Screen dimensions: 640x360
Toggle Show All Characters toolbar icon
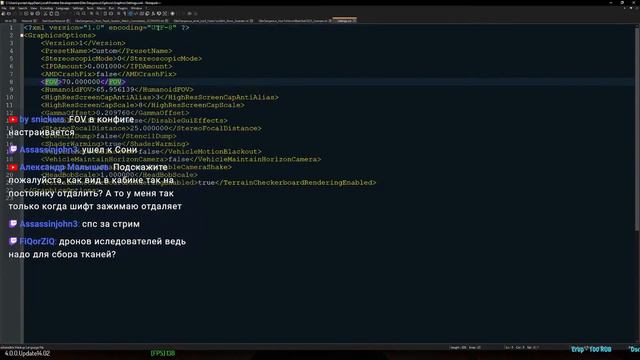coord(124,13)
